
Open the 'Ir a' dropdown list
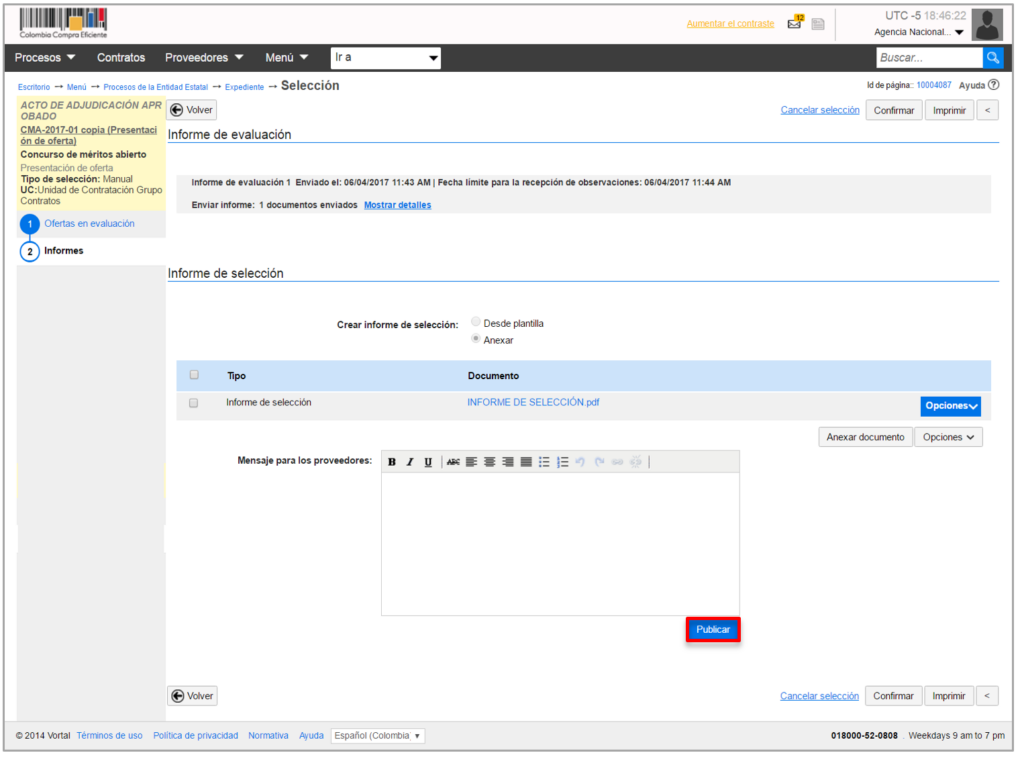(386, 58)
